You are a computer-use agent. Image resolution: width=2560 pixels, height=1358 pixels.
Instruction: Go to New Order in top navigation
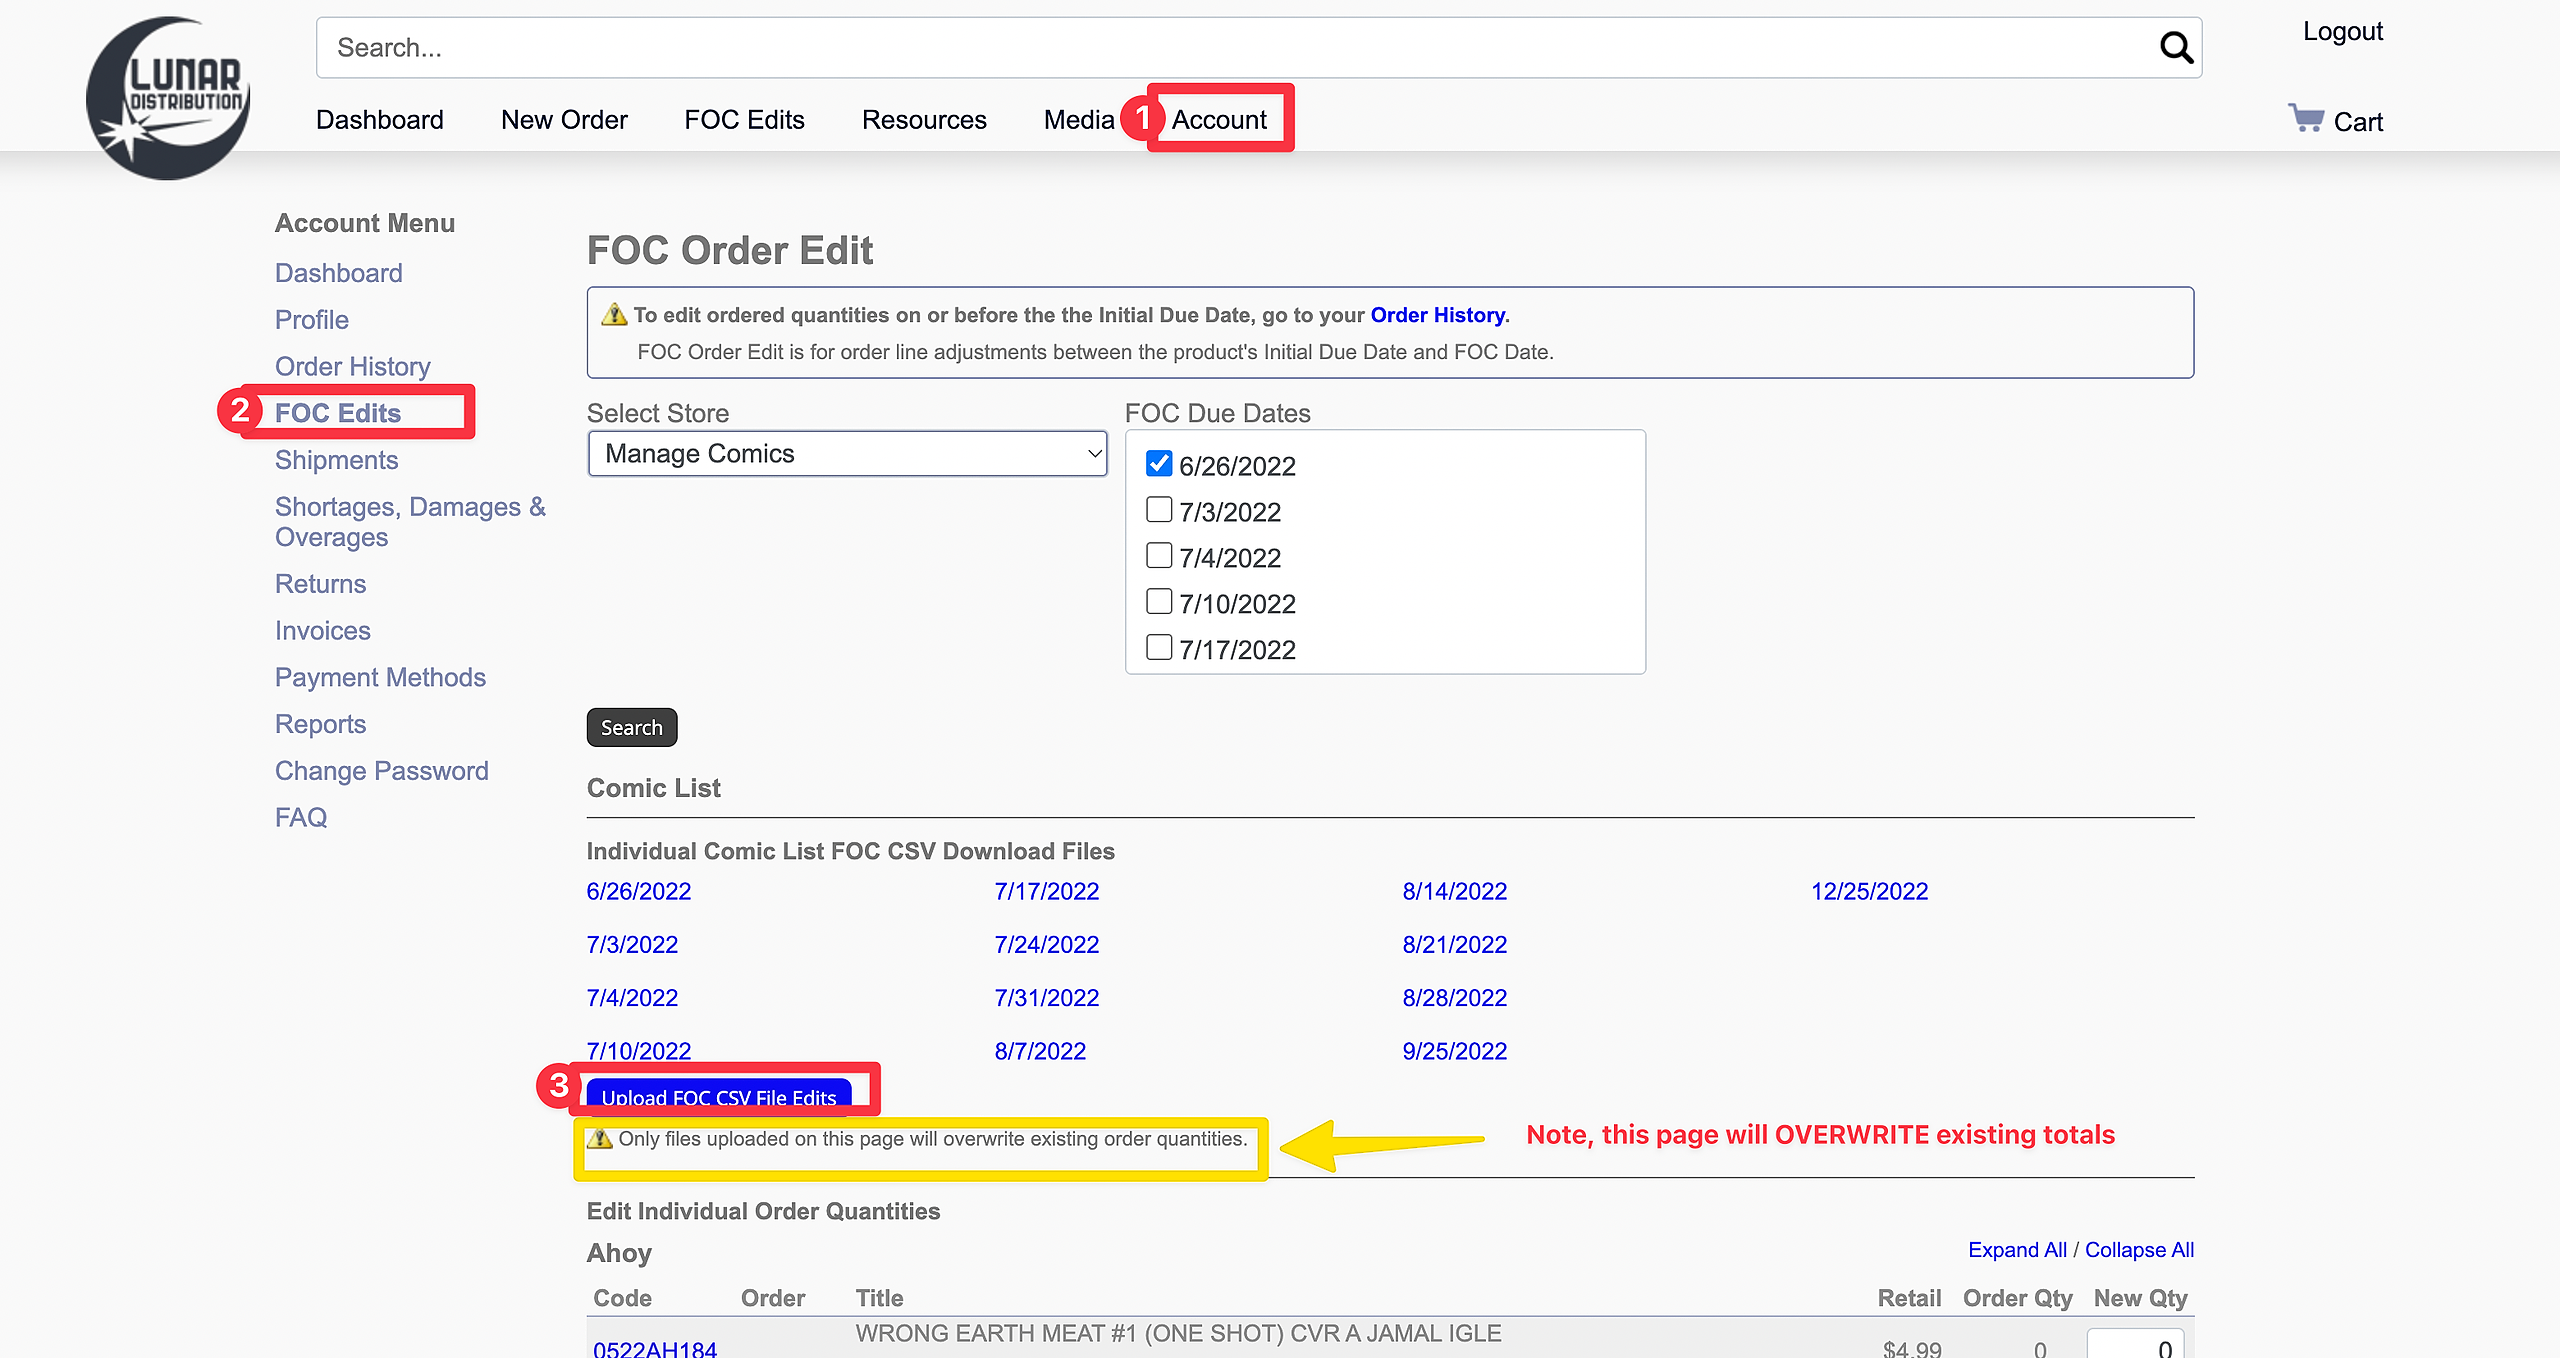[564, 120]
